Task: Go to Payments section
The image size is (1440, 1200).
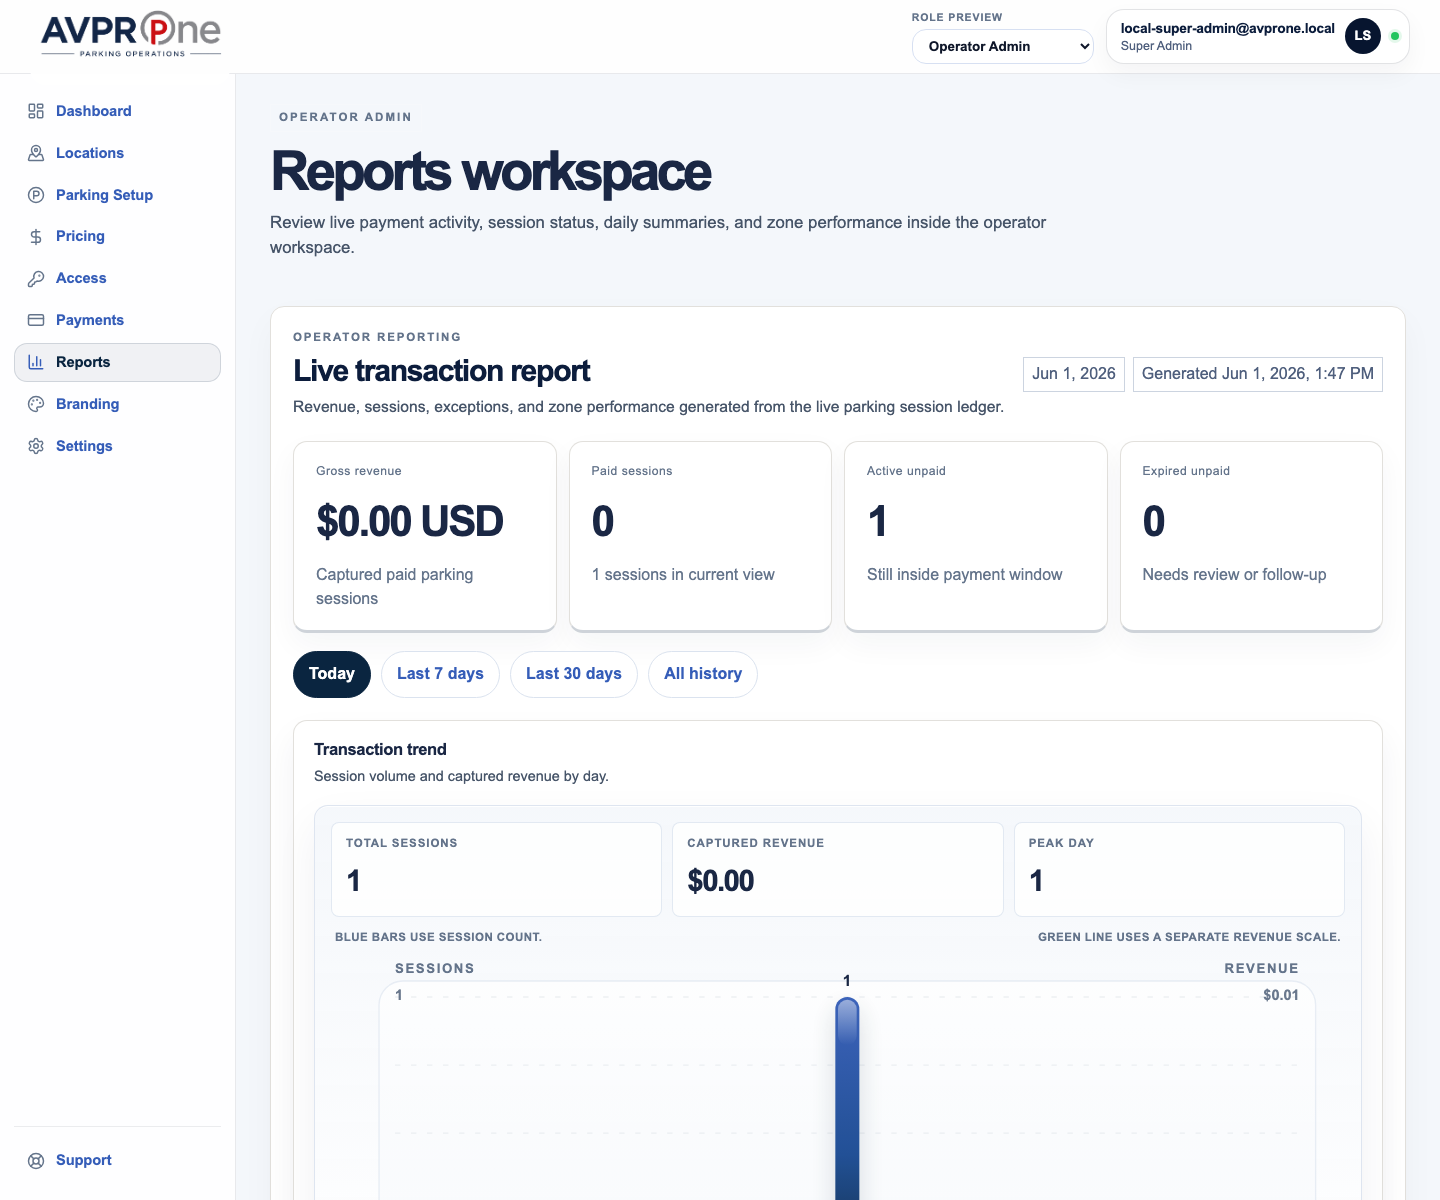Action: point(117,320)
